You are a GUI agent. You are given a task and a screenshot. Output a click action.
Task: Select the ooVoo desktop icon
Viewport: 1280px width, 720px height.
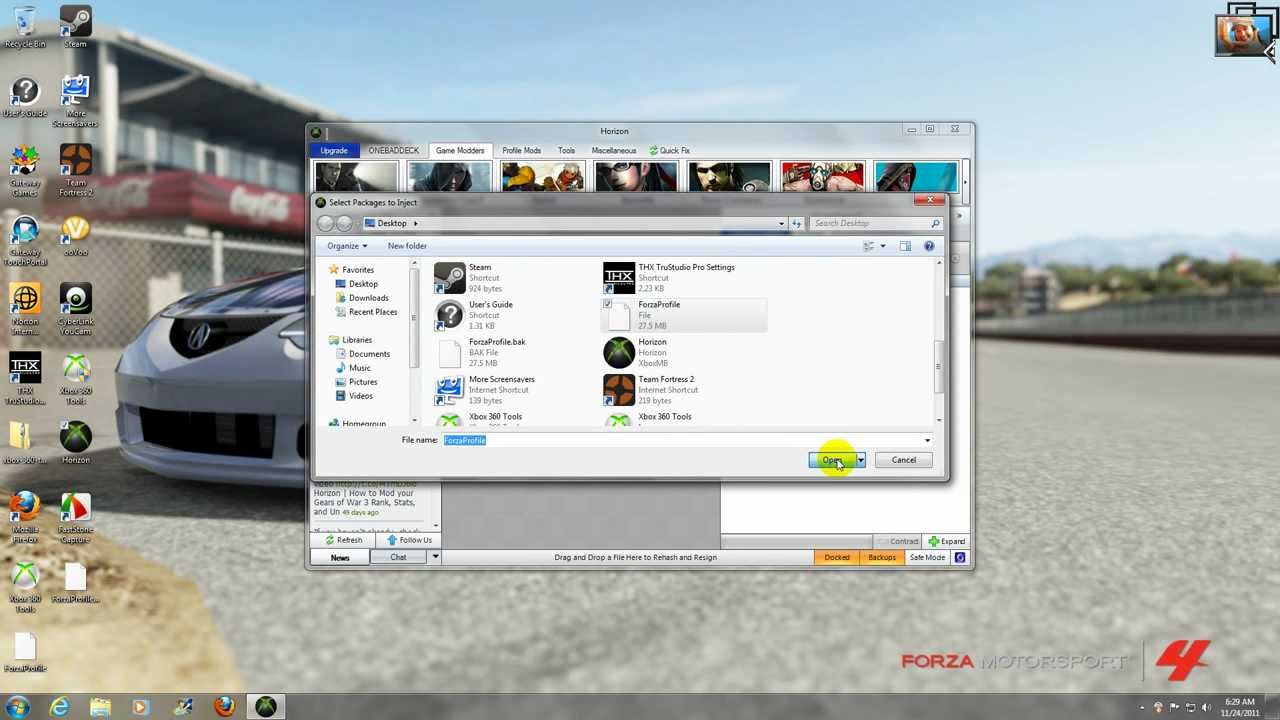point(75,237)
